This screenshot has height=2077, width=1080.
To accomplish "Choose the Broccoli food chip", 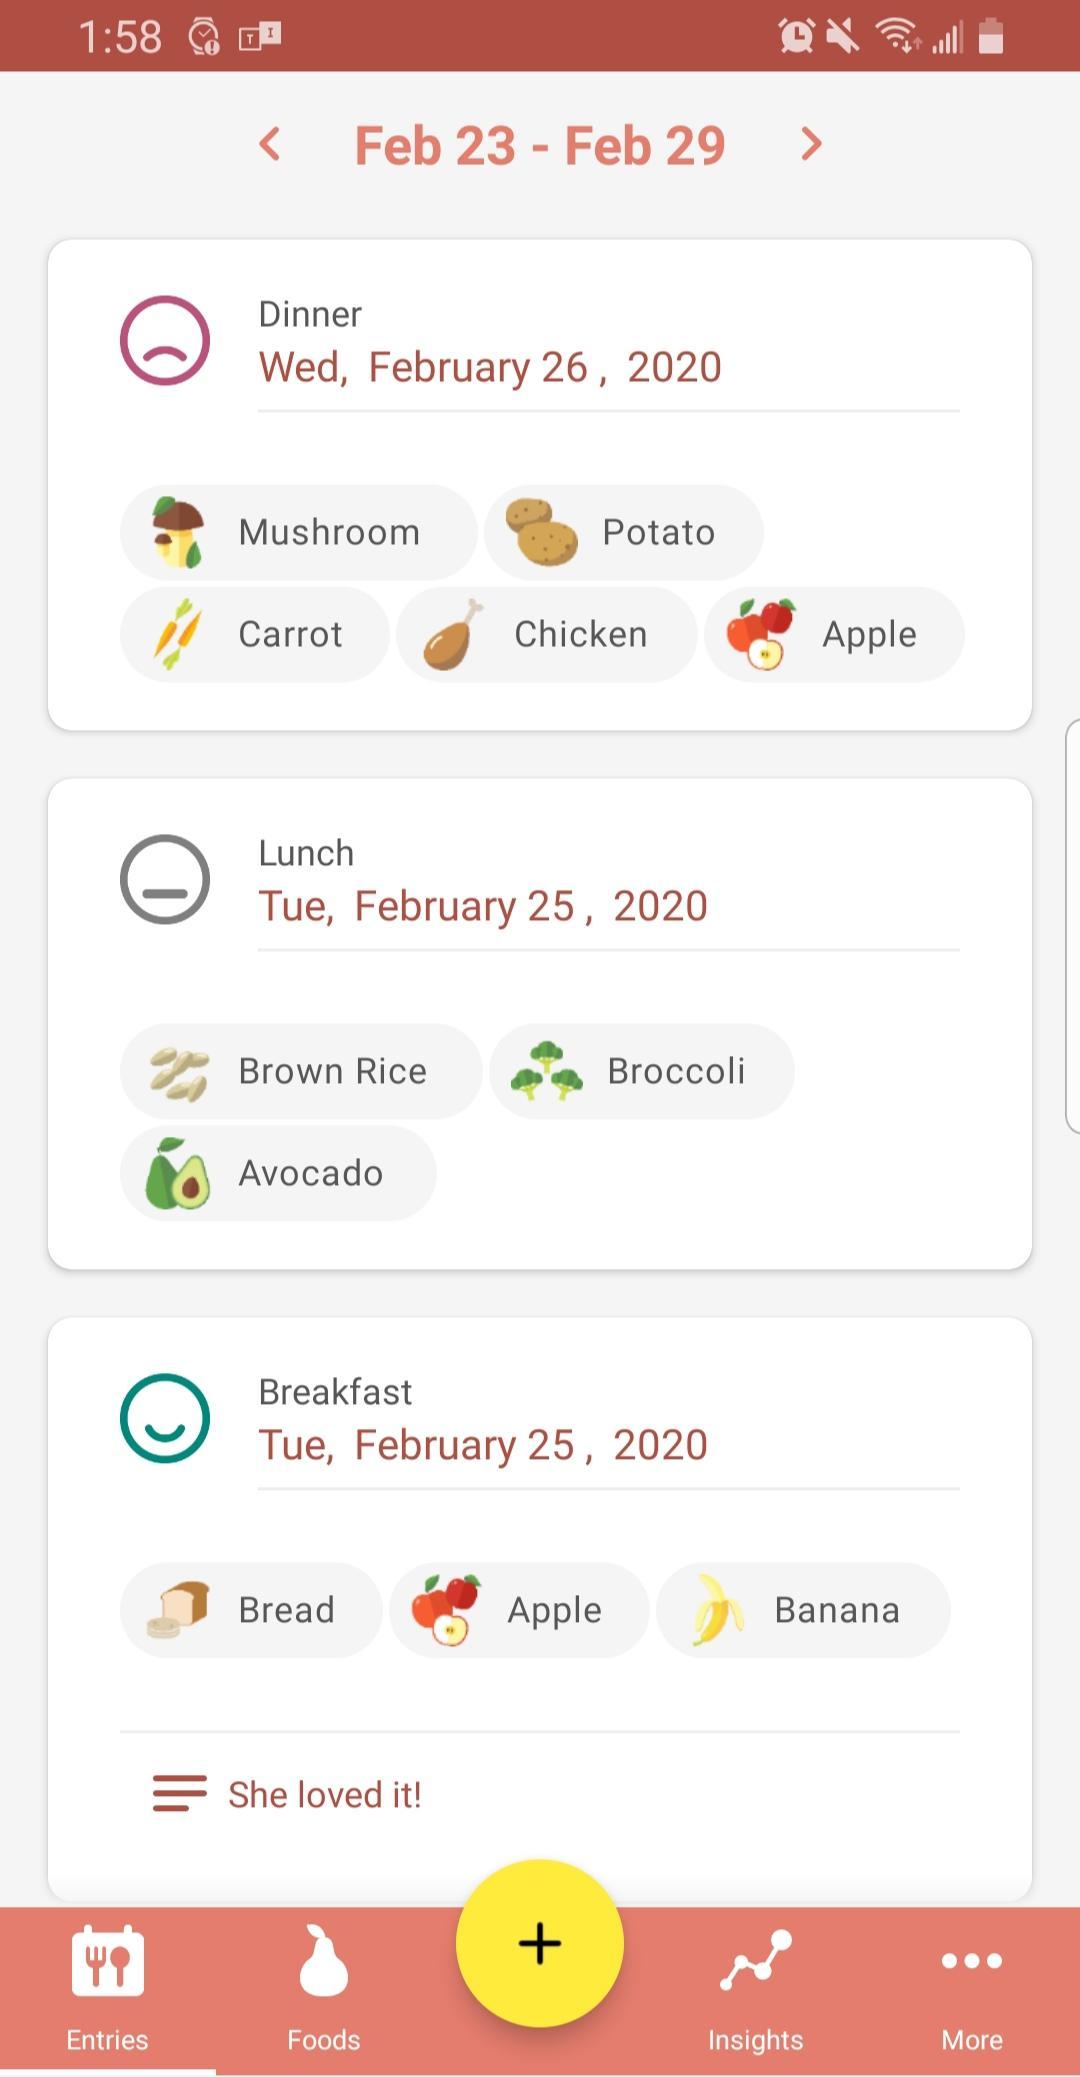I will pyautogui.click(x=641, y=1071).
